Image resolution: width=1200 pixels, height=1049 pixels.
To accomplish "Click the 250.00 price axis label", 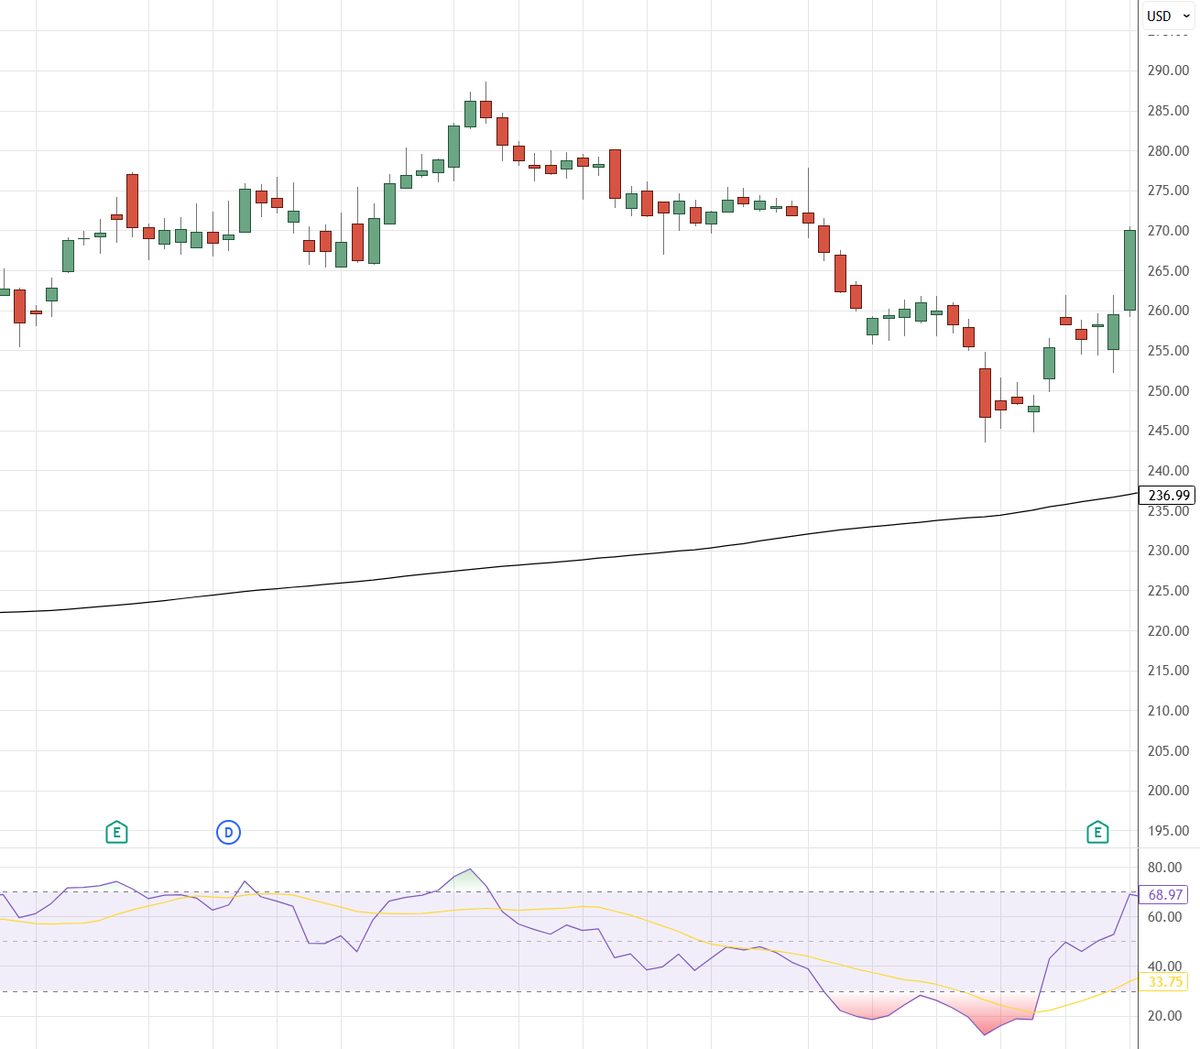I will [1168, 391].
